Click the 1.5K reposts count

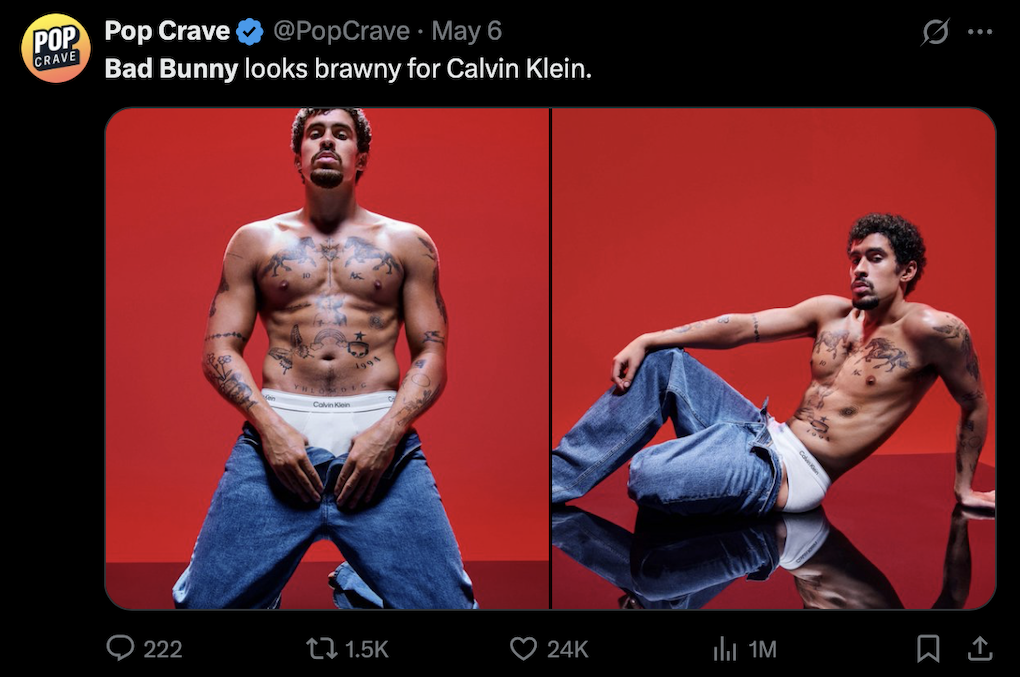tap(366, 650)
